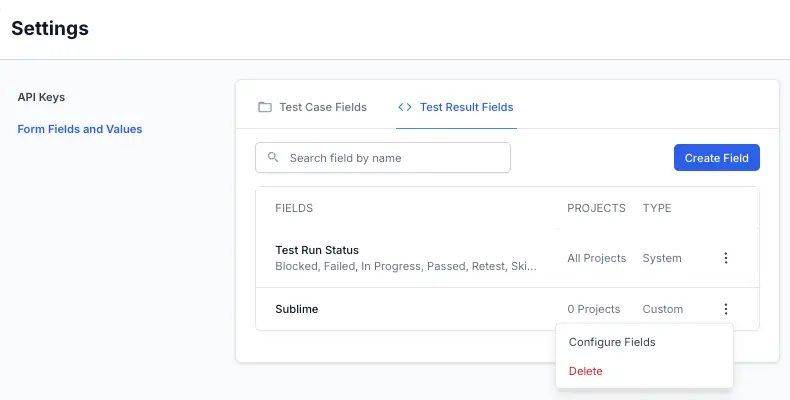The image size is (790, 400).
Task: Select Delete in the context menu
Action: (x=586, y=371)
